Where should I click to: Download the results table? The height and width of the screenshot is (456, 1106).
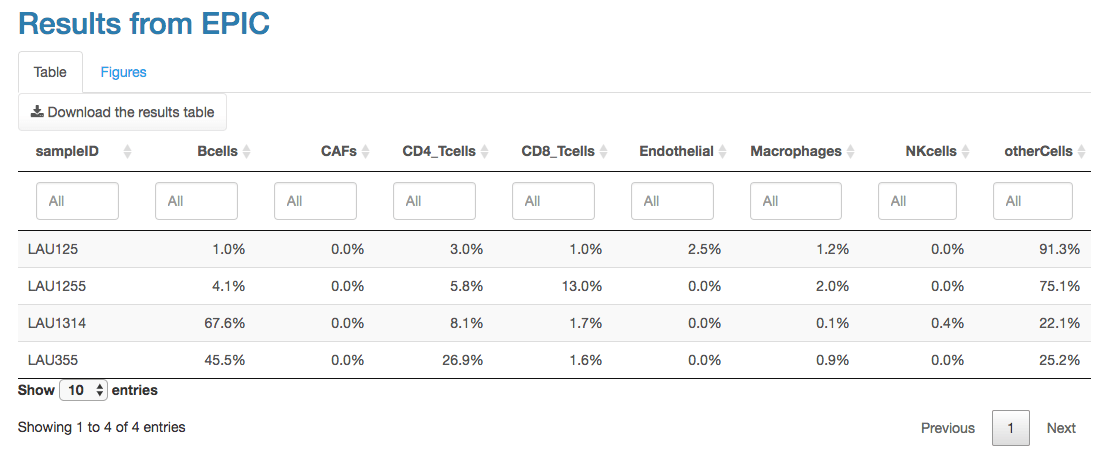122,112
